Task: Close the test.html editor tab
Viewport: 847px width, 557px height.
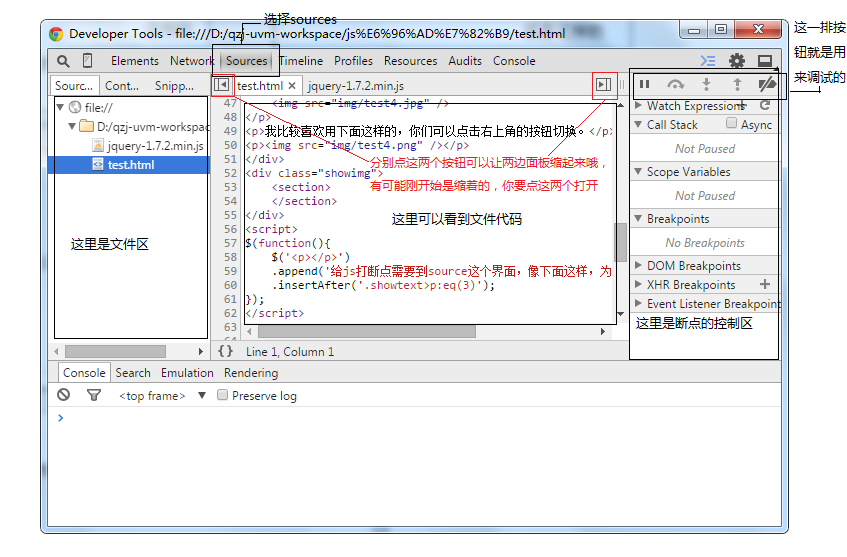Action: click(292, 85)
